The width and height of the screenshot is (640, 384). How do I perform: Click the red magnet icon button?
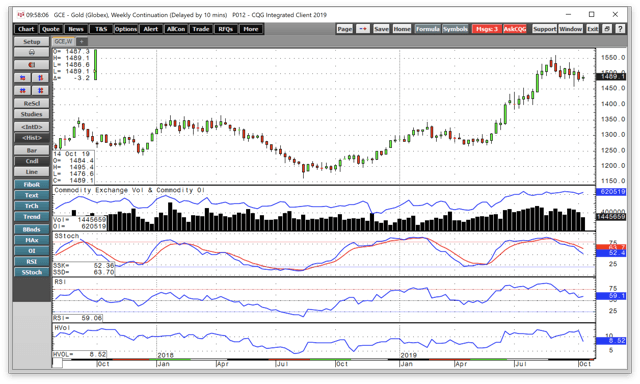[31, 65]
